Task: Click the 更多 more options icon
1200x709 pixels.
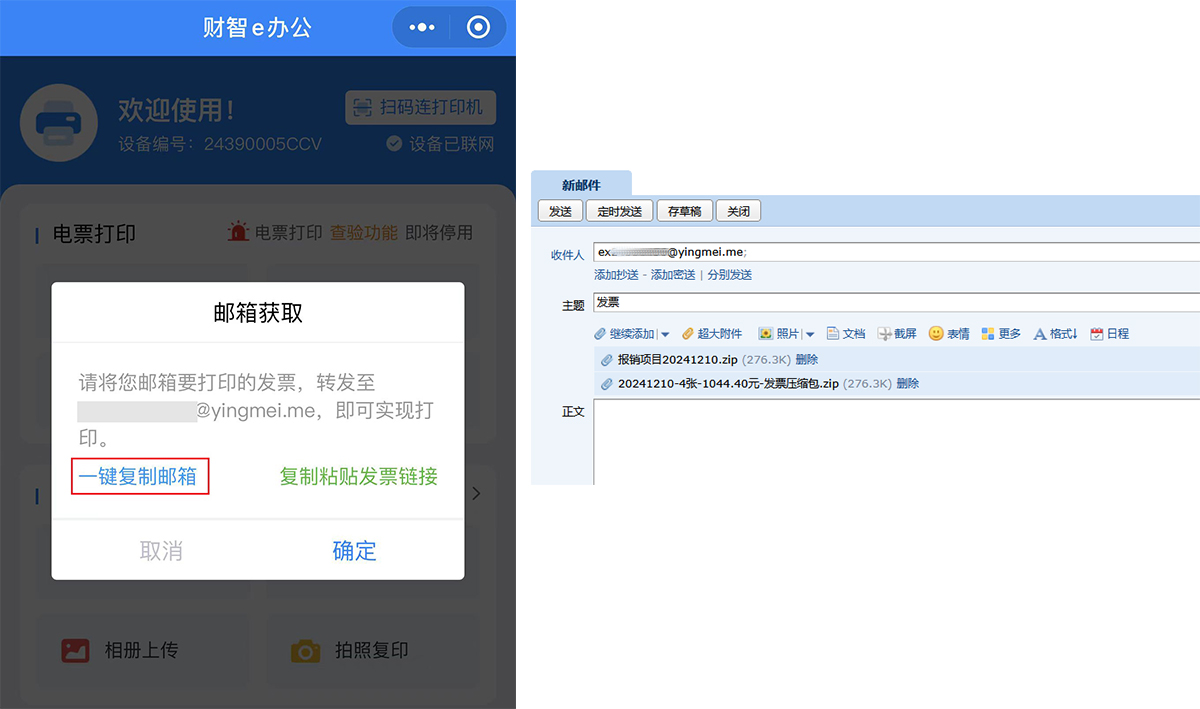Action: 988,334
